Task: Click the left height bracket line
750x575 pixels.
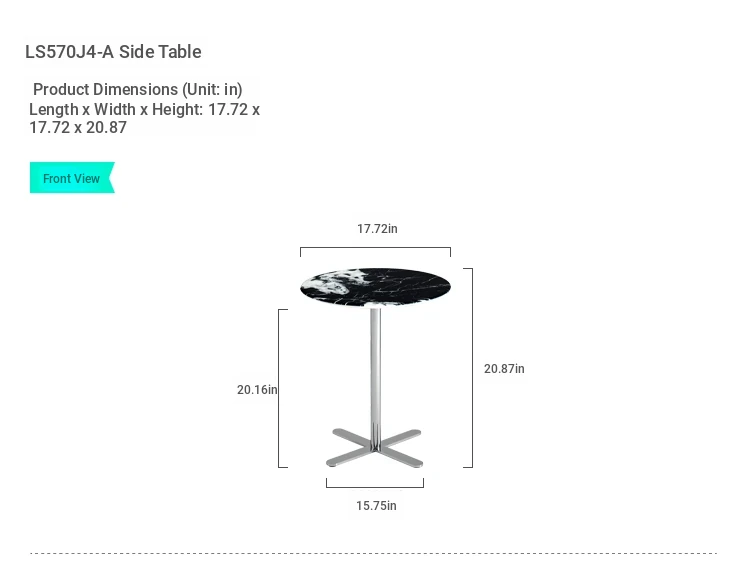Action: point(283,388)
